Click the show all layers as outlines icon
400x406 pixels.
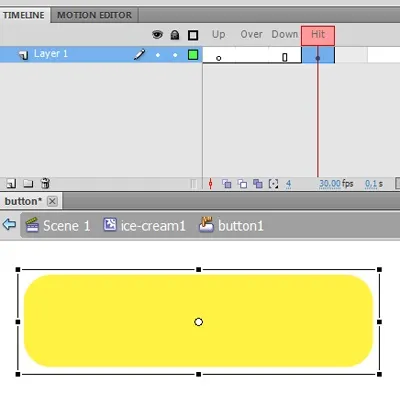coord(193,35)
